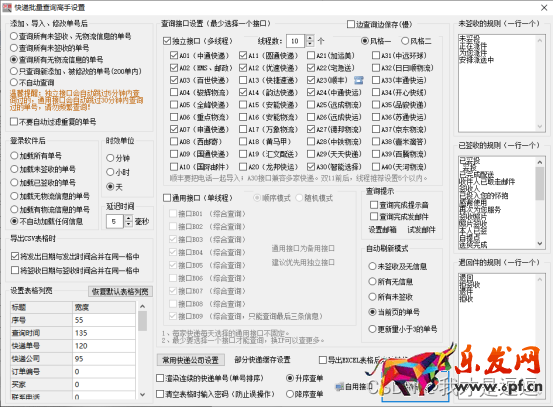Click the small icon before 自用接口

pos(340,387)
